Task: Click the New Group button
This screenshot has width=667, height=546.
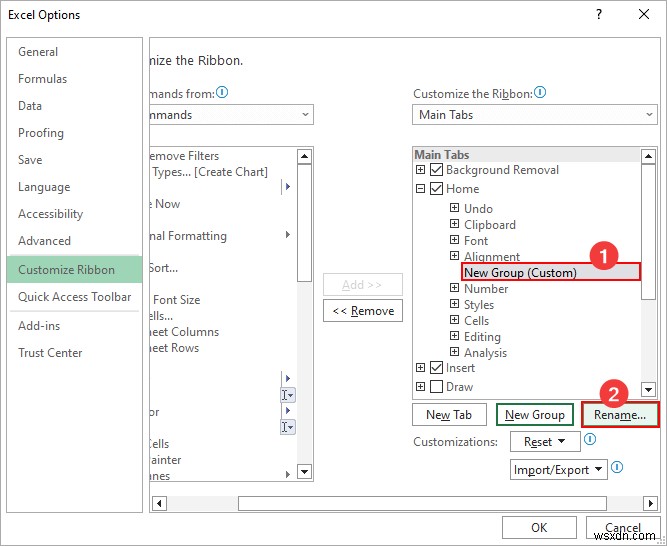Action: click(535, 415)
